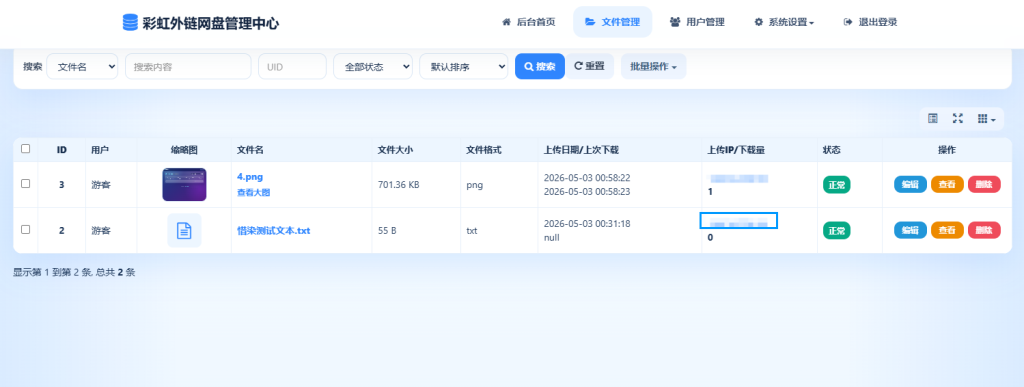Tick the select-all checkbox in table header
This screenshot has height=387, width=1024.
(x=25, y=149)
